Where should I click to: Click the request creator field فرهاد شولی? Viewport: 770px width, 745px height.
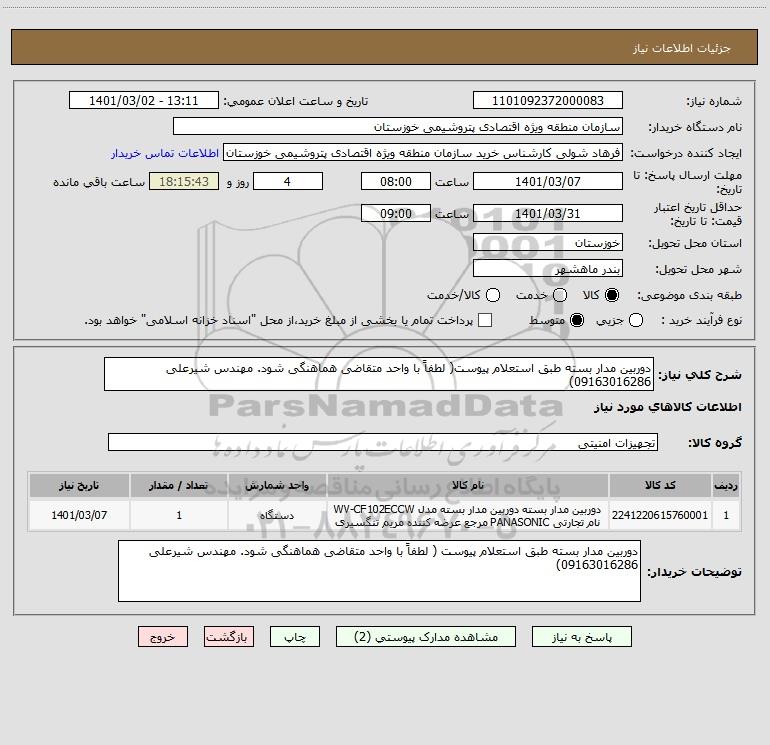tap(423, 153)
